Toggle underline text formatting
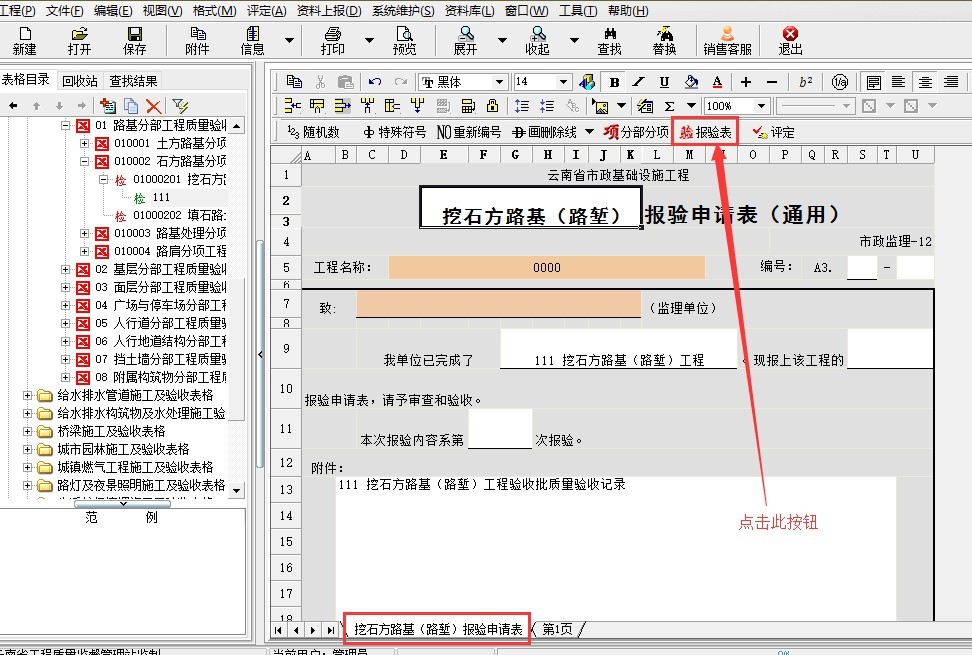The image size is (972, 655). pos(664,82)
